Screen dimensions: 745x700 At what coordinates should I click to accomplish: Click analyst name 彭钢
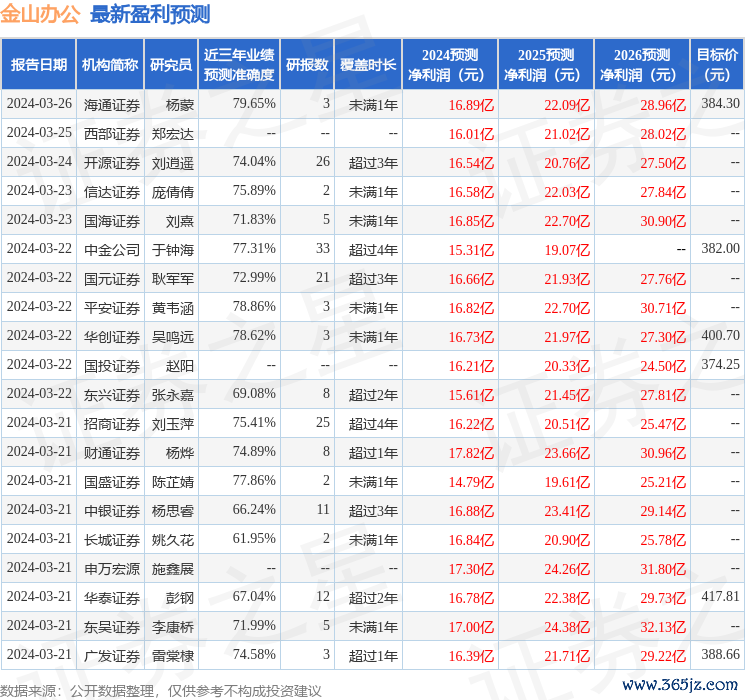pyautogui.click(x=180, y=598)
